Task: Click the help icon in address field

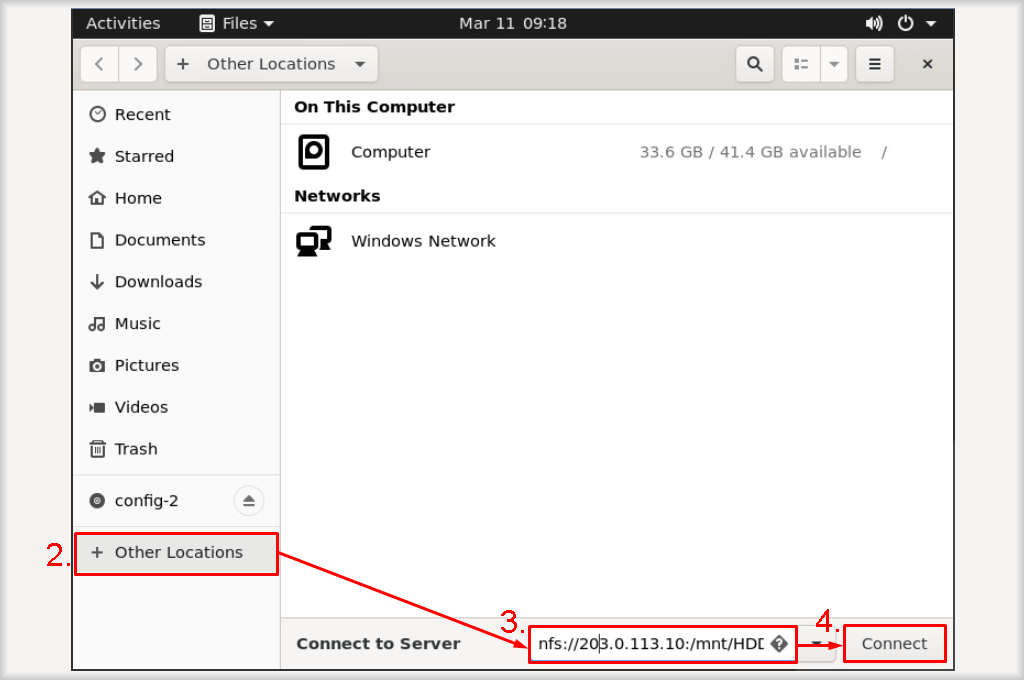Action: tap(779, 644)
